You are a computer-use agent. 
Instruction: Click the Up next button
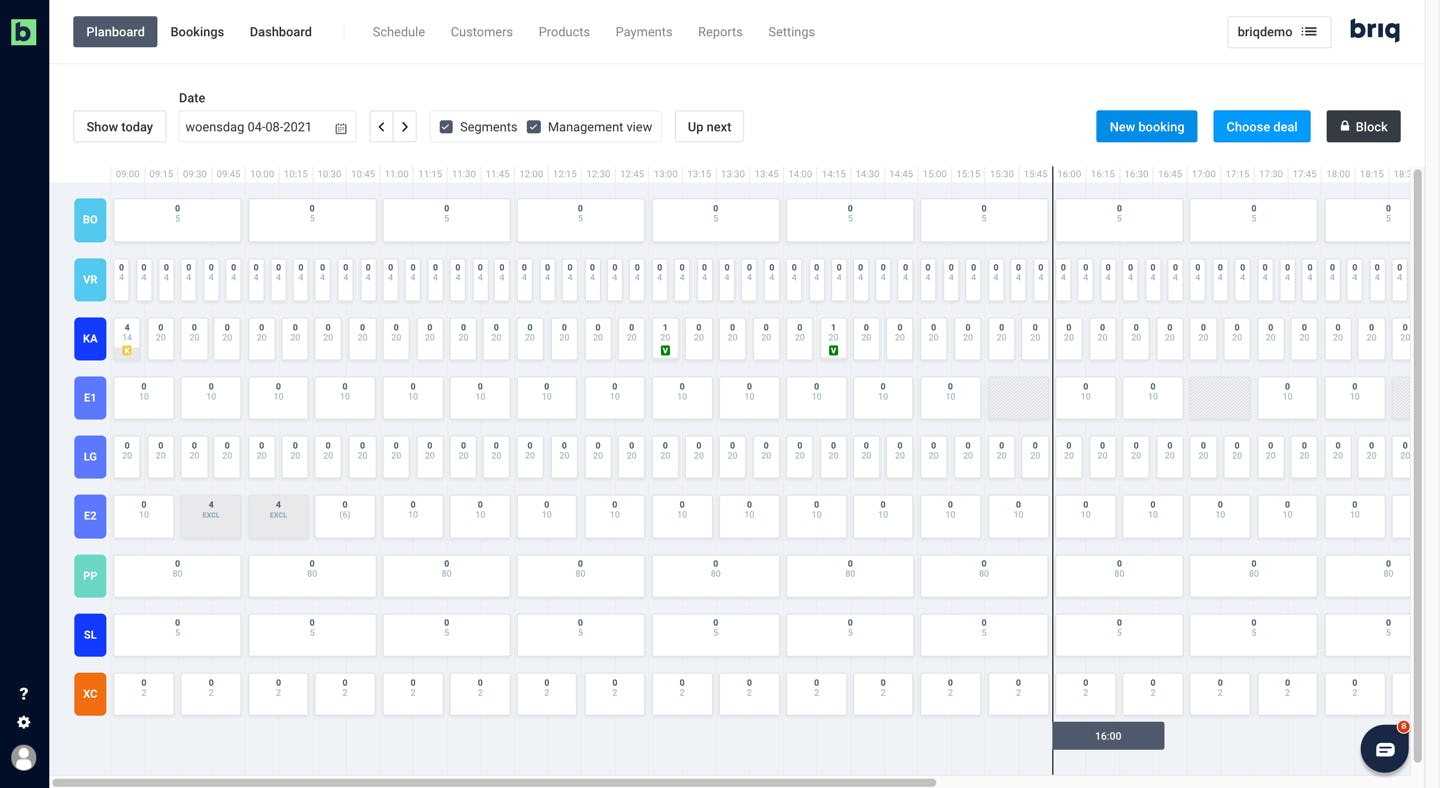click(x=709, y=126)
